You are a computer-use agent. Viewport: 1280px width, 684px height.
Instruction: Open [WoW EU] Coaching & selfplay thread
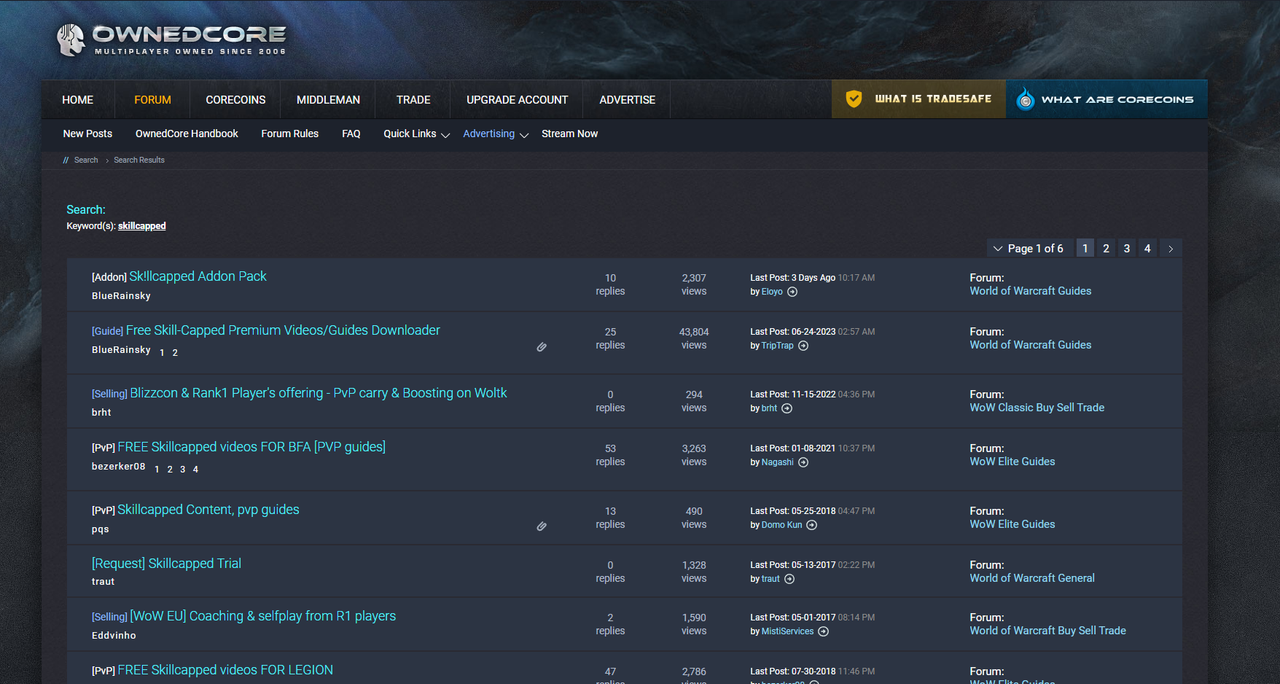coord(263,616)
